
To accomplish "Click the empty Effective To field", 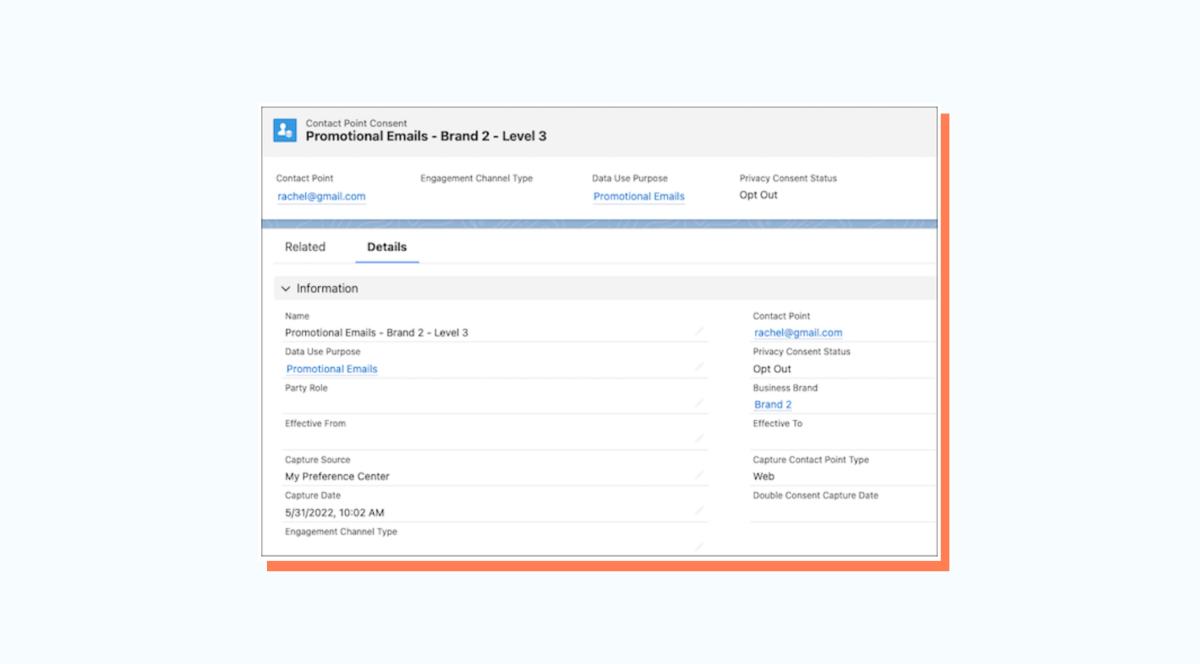I will pyautogui.click(x=843, y=440).
